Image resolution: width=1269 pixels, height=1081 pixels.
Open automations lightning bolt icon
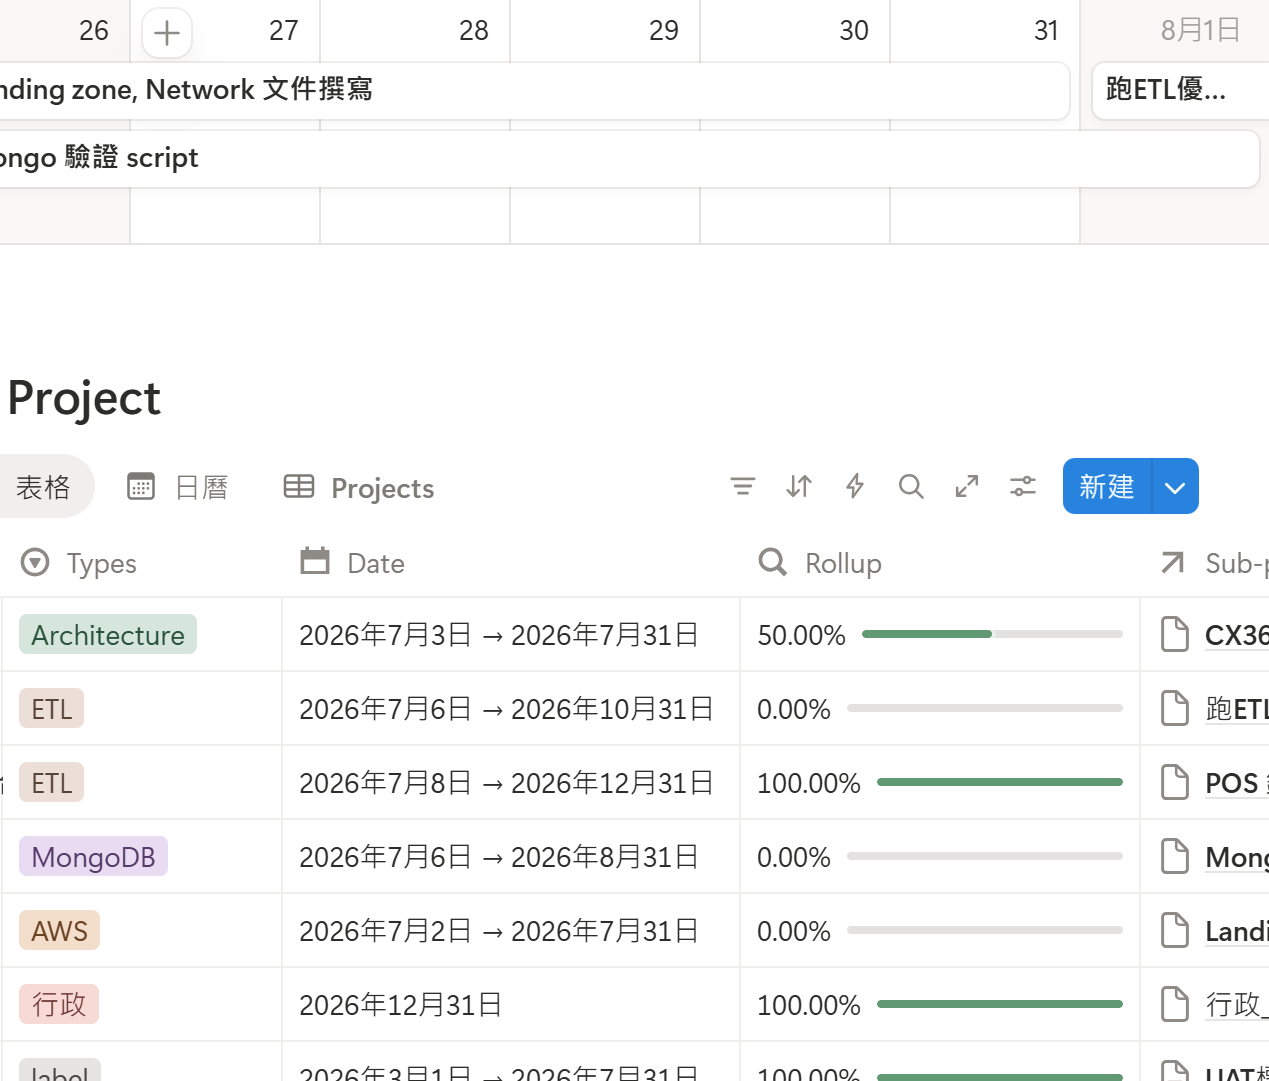855,487
